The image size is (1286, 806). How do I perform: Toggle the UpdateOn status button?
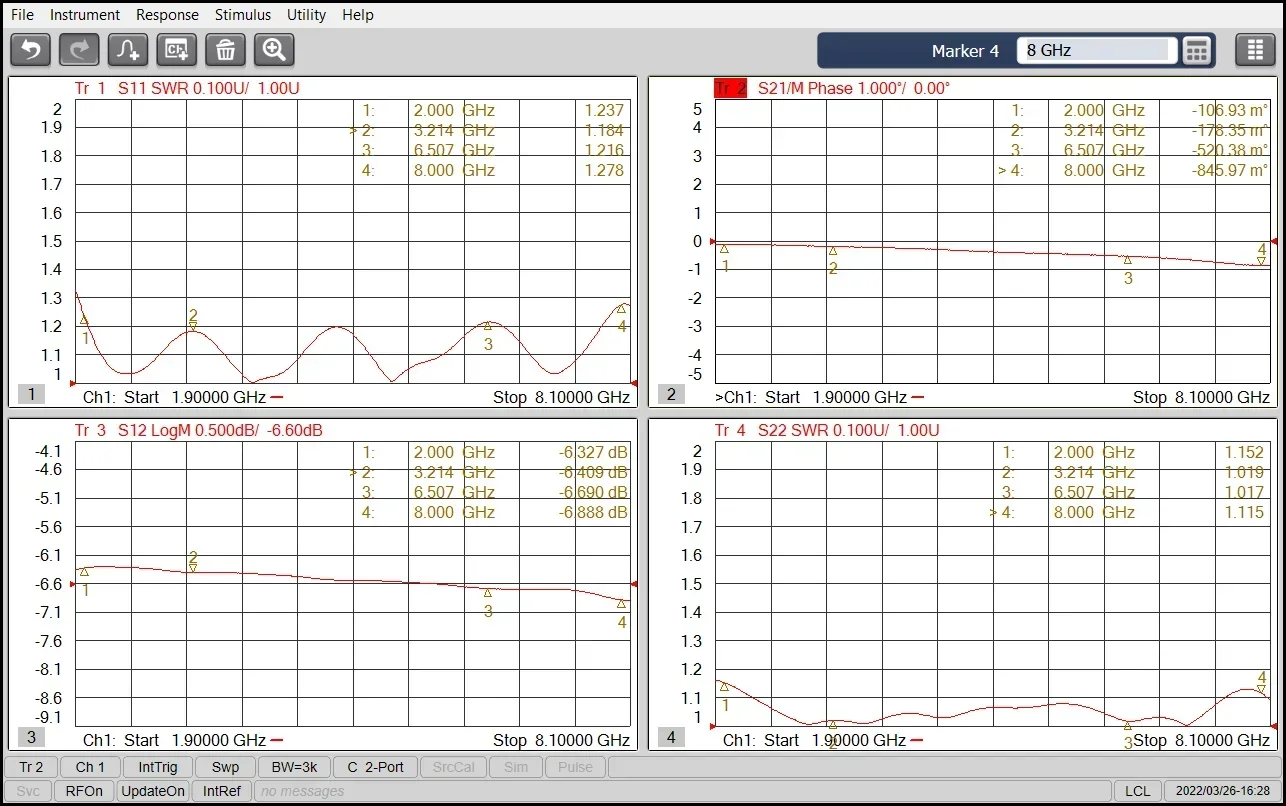tap(153, 791)
